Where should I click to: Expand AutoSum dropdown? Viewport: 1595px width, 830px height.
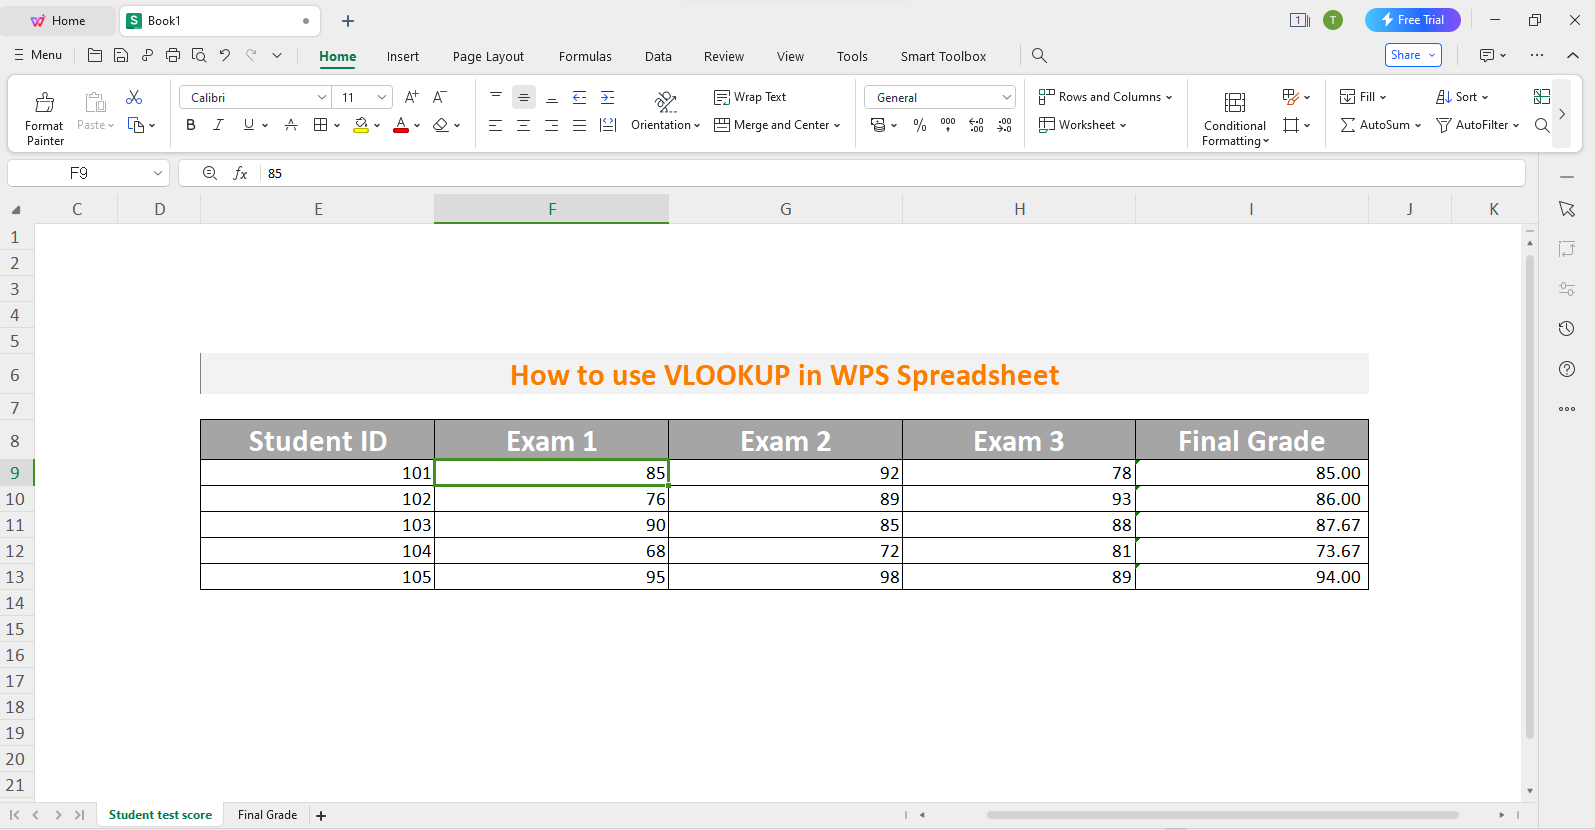coord(1418,125)
